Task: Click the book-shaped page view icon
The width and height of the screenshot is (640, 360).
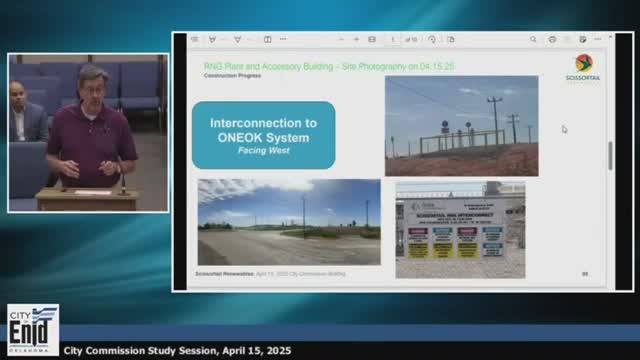Action: click(267, 39)
